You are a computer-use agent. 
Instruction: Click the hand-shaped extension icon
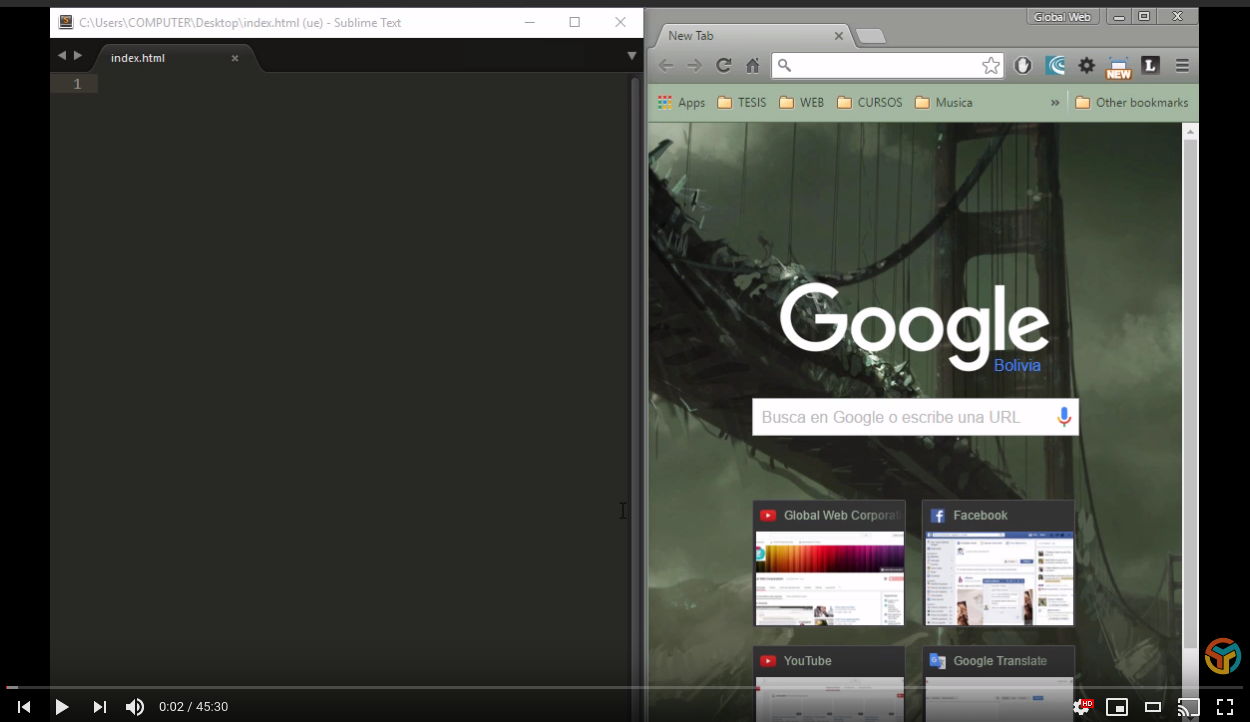point(1023,66)
